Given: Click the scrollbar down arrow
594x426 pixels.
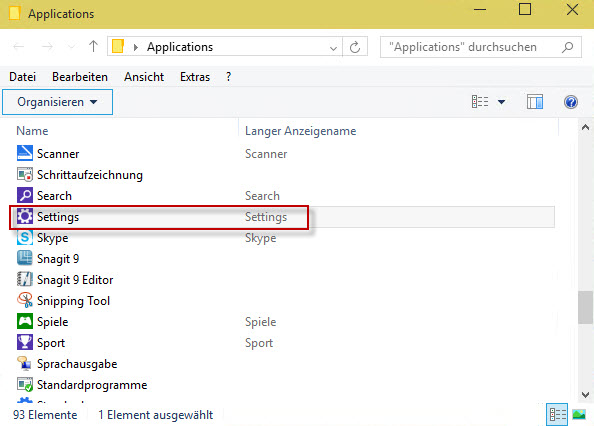Looking at the screenshot, I should [x=585, y=395].
